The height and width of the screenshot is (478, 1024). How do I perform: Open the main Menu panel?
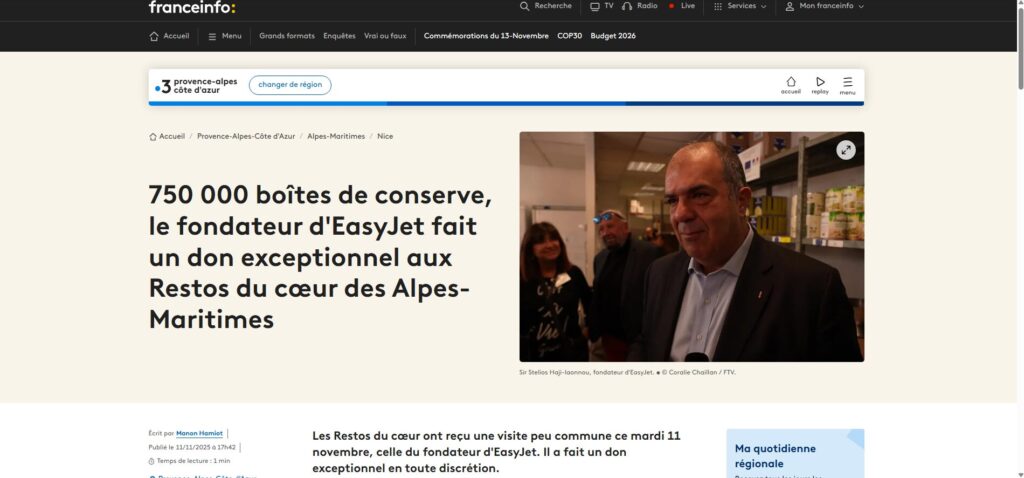coord(225,36)
